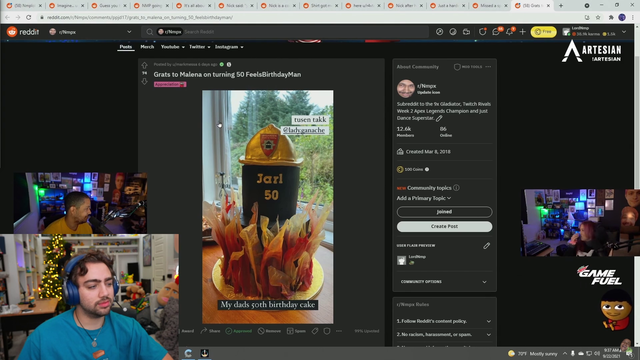Screen dimensions: 640x360
Task: Upvote the Malena birthday post
Action: pyautogui.click(x=144, y=65)
